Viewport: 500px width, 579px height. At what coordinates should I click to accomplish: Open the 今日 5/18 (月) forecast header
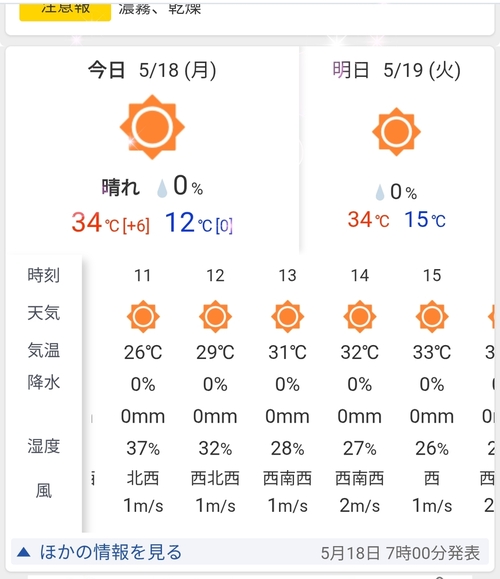pos(152,70)
